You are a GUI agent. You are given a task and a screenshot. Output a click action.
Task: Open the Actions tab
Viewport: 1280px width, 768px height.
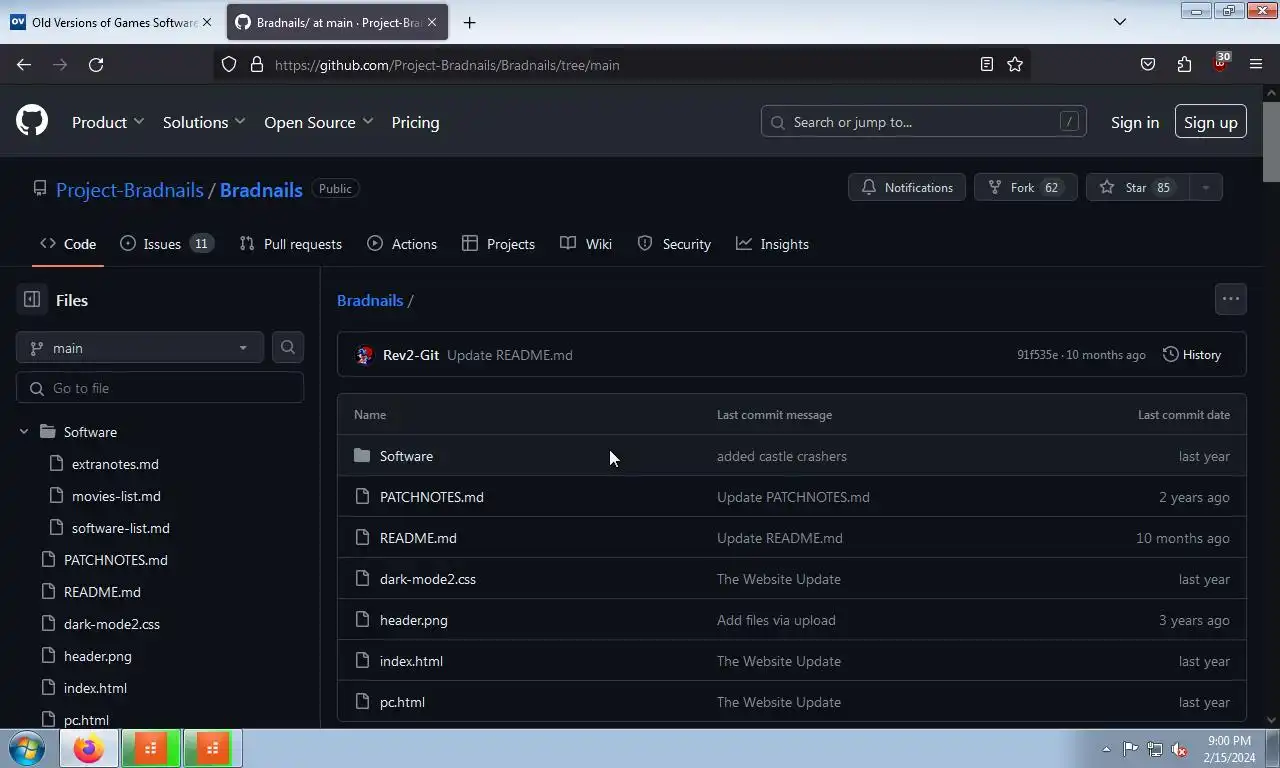[402, 244]
